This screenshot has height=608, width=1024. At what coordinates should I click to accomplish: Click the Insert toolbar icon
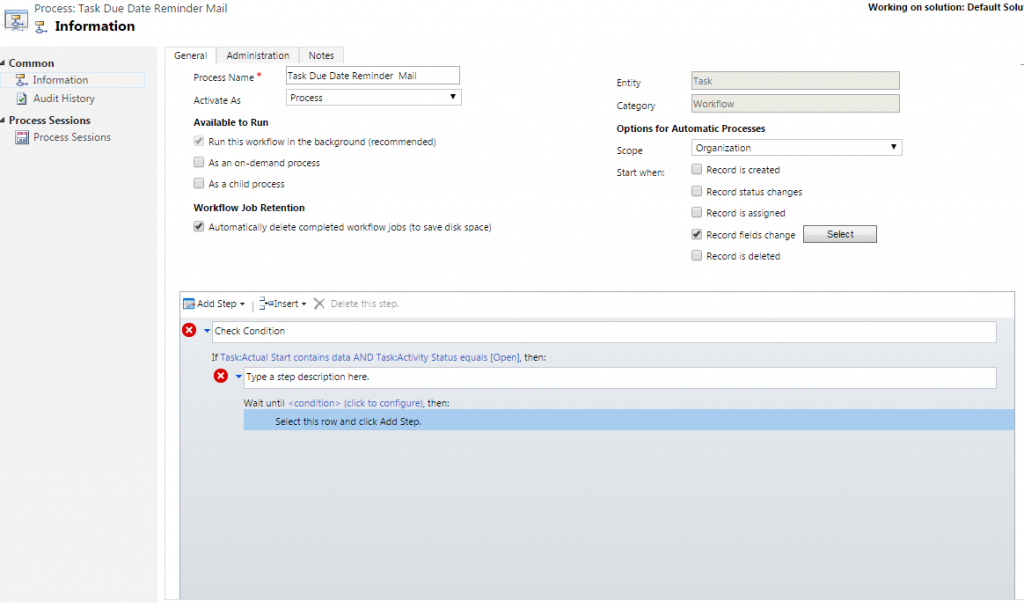coord(266,303)
